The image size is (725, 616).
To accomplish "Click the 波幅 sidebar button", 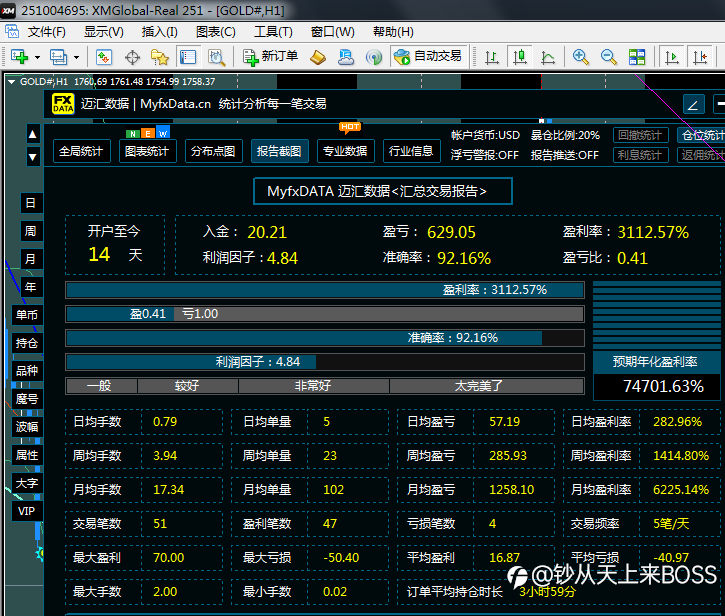I will pyautogui.click(x=28, y=427).
